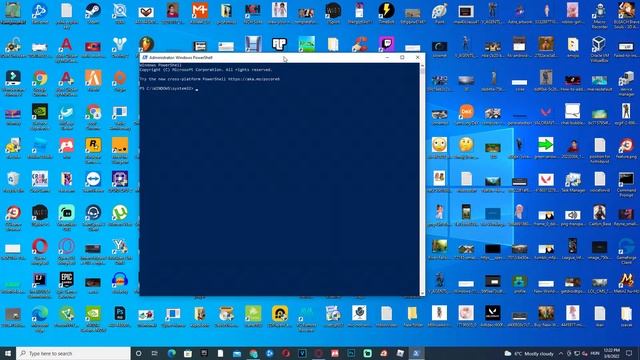Open the PowerShell window system menu icon
Viewport: 640px width, 360px height.
click(144, 58)
